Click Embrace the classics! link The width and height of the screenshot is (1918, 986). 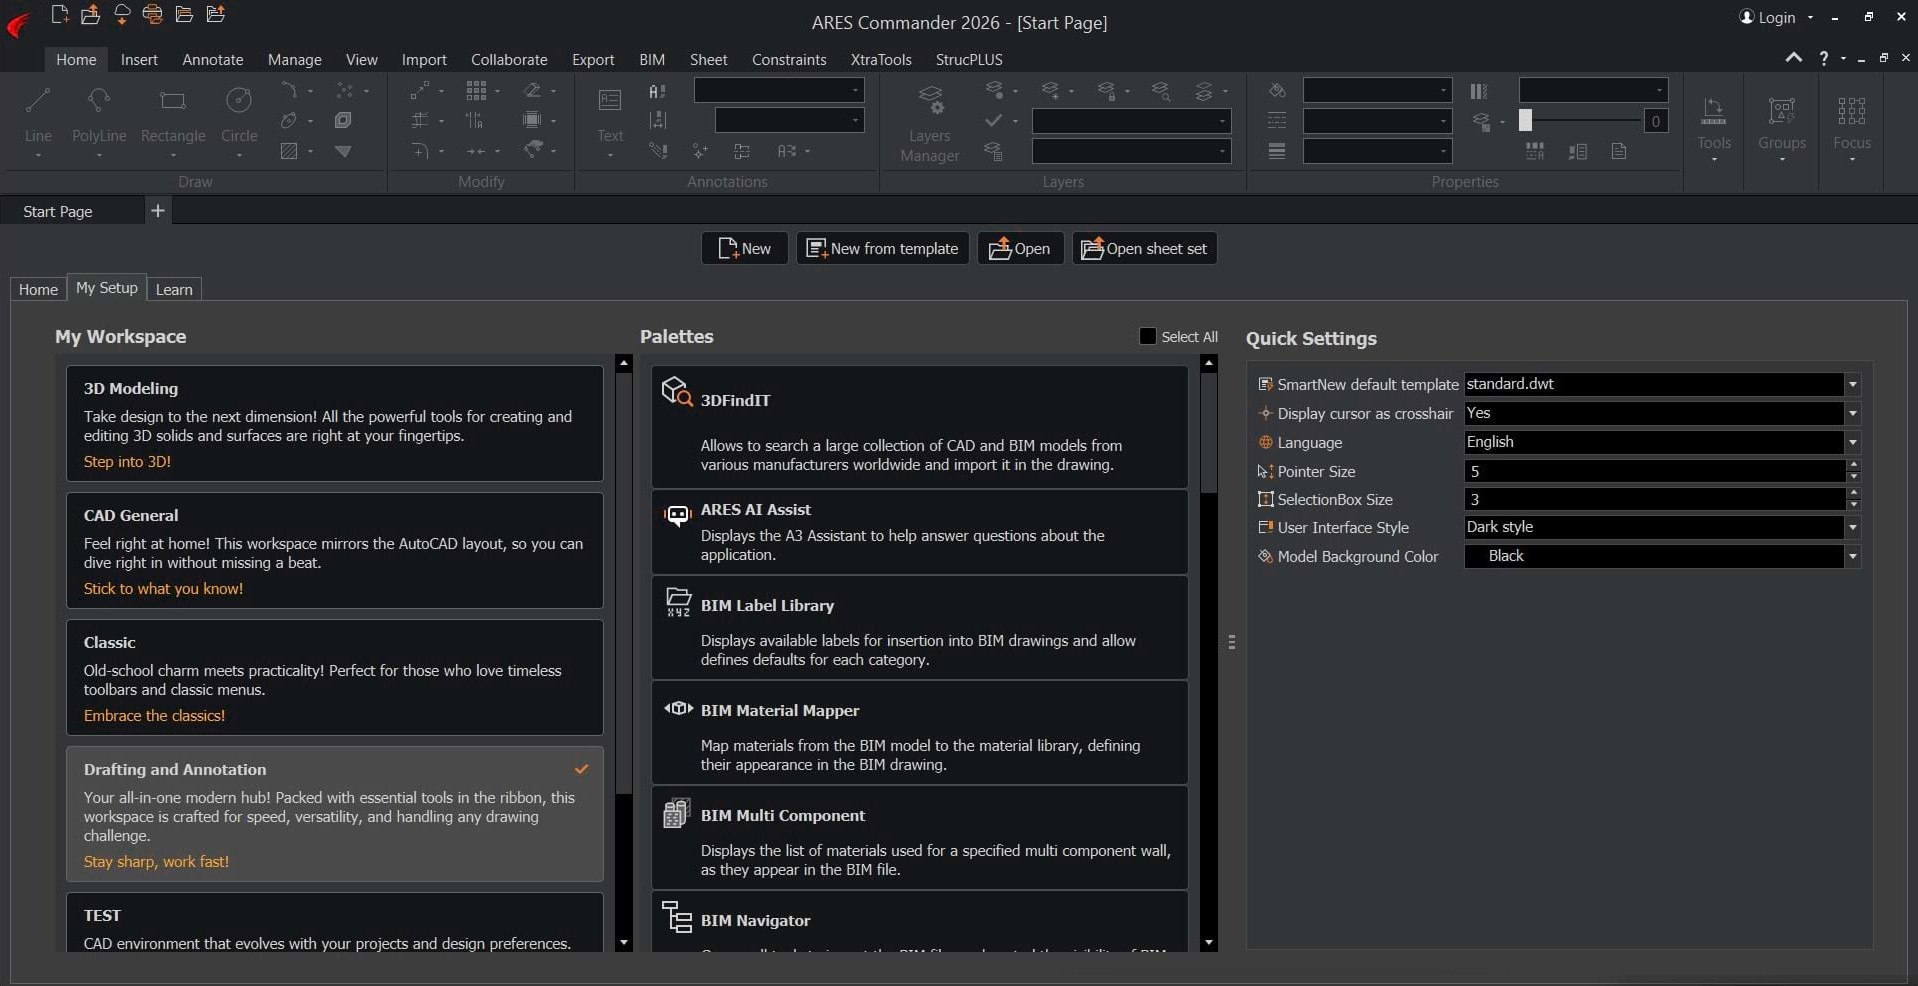154,716
